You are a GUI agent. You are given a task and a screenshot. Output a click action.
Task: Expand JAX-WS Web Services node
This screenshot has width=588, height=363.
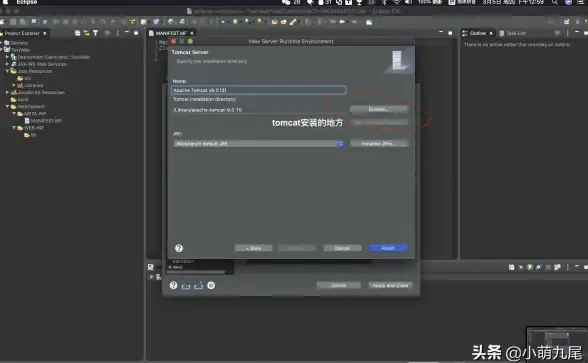[7, 64]
